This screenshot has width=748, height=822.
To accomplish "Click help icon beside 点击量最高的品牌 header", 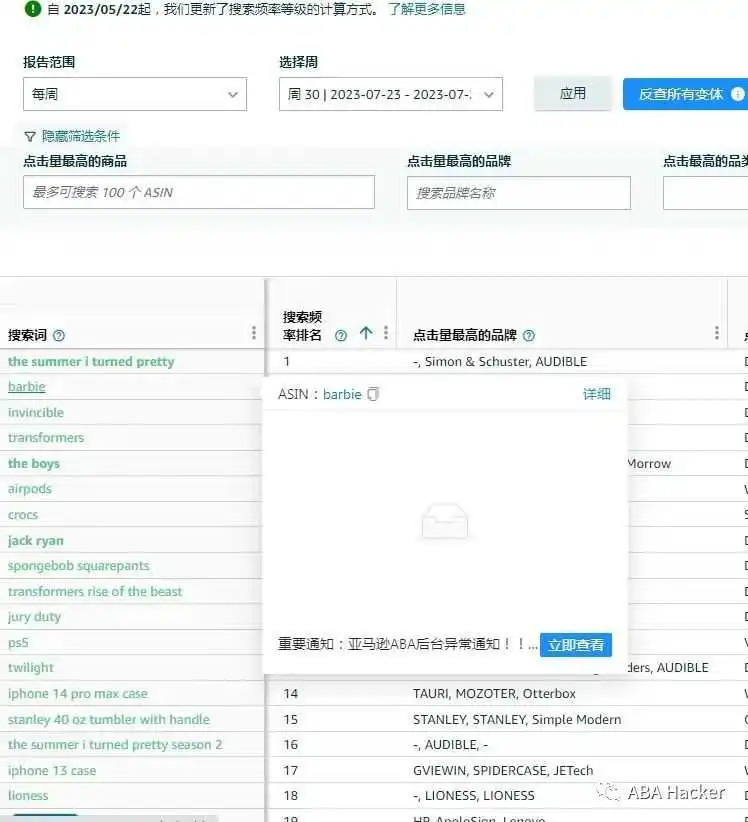I will [529, 336].
